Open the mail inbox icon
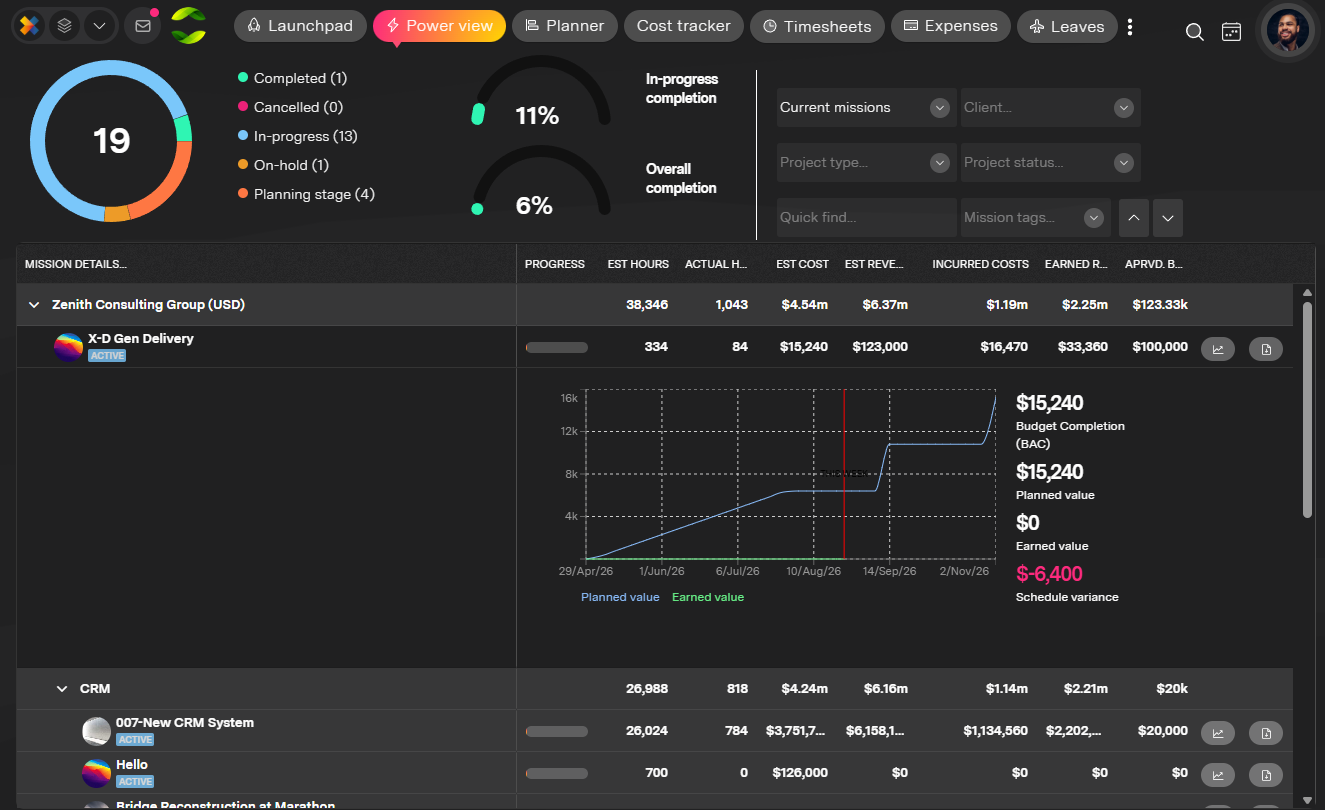 [143, 26]
